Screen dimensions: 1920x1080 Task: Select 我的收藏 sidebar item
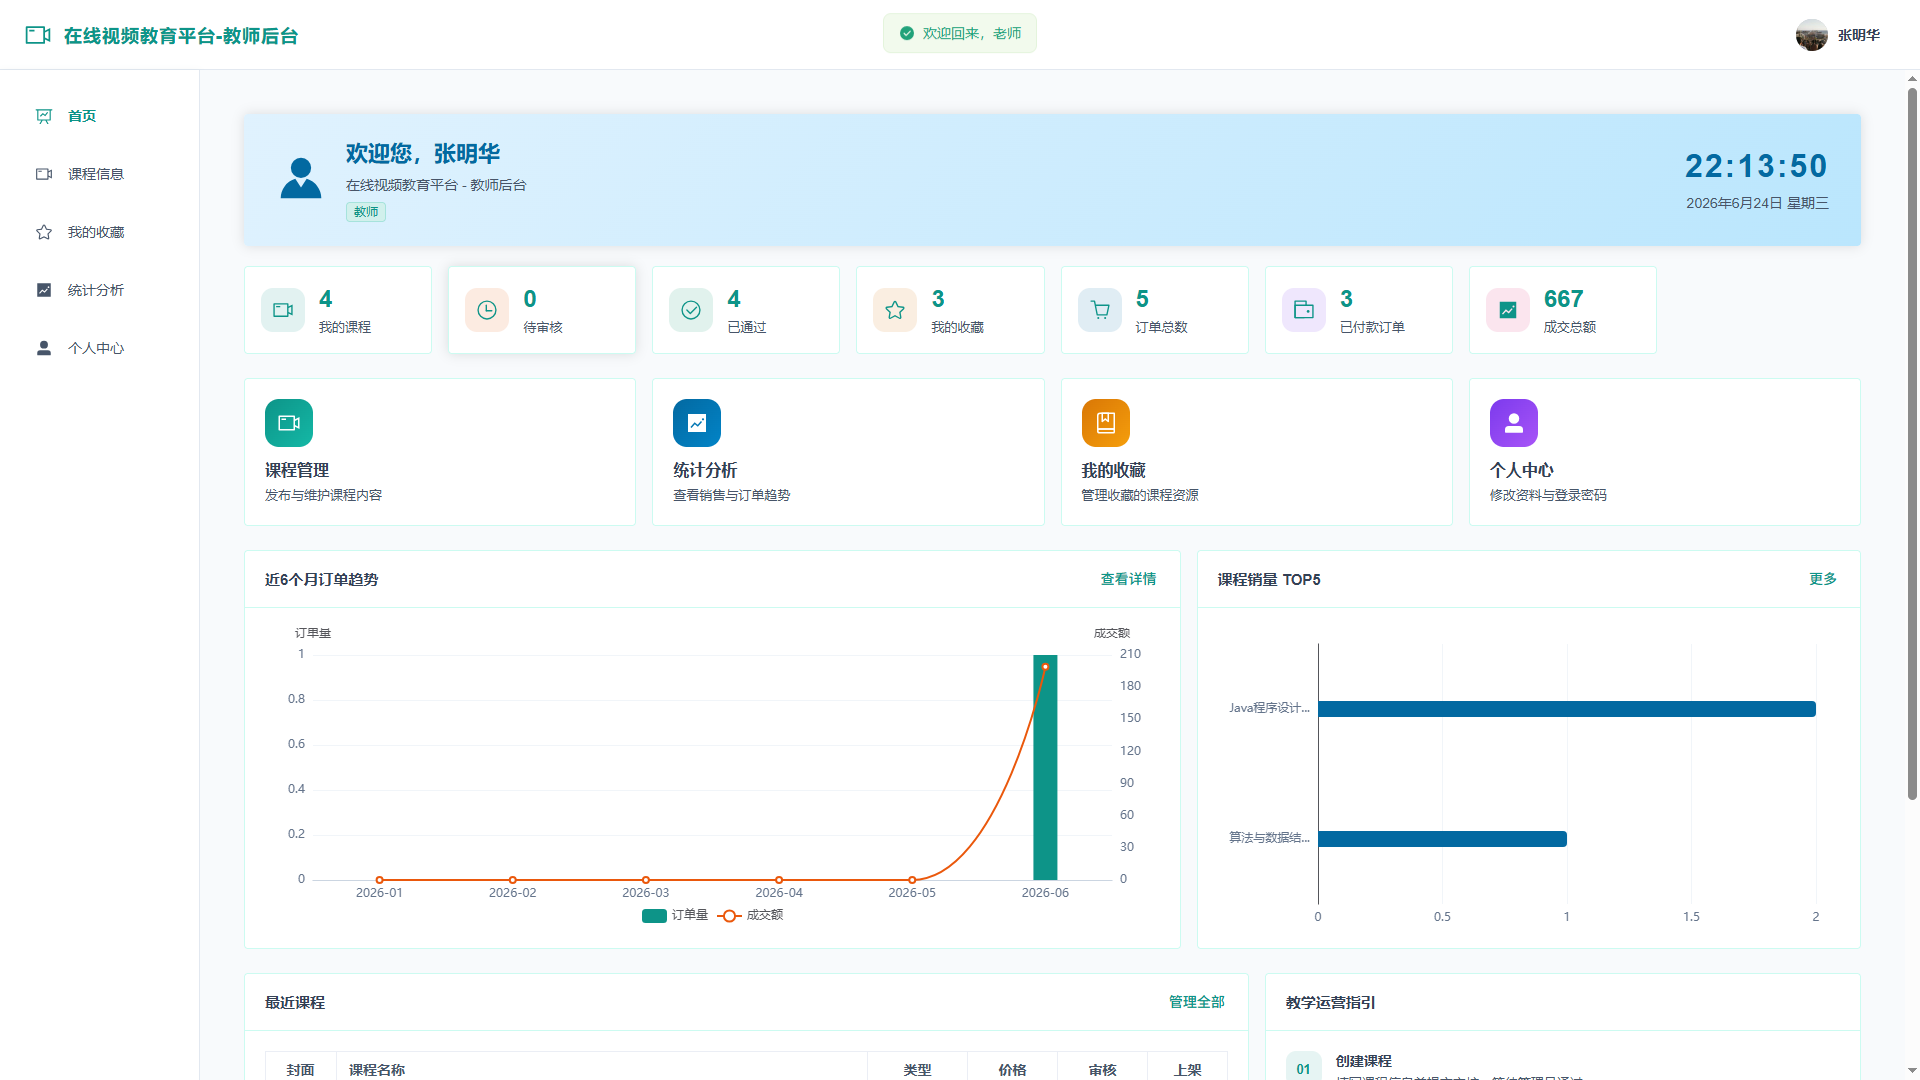click(96, 232)
